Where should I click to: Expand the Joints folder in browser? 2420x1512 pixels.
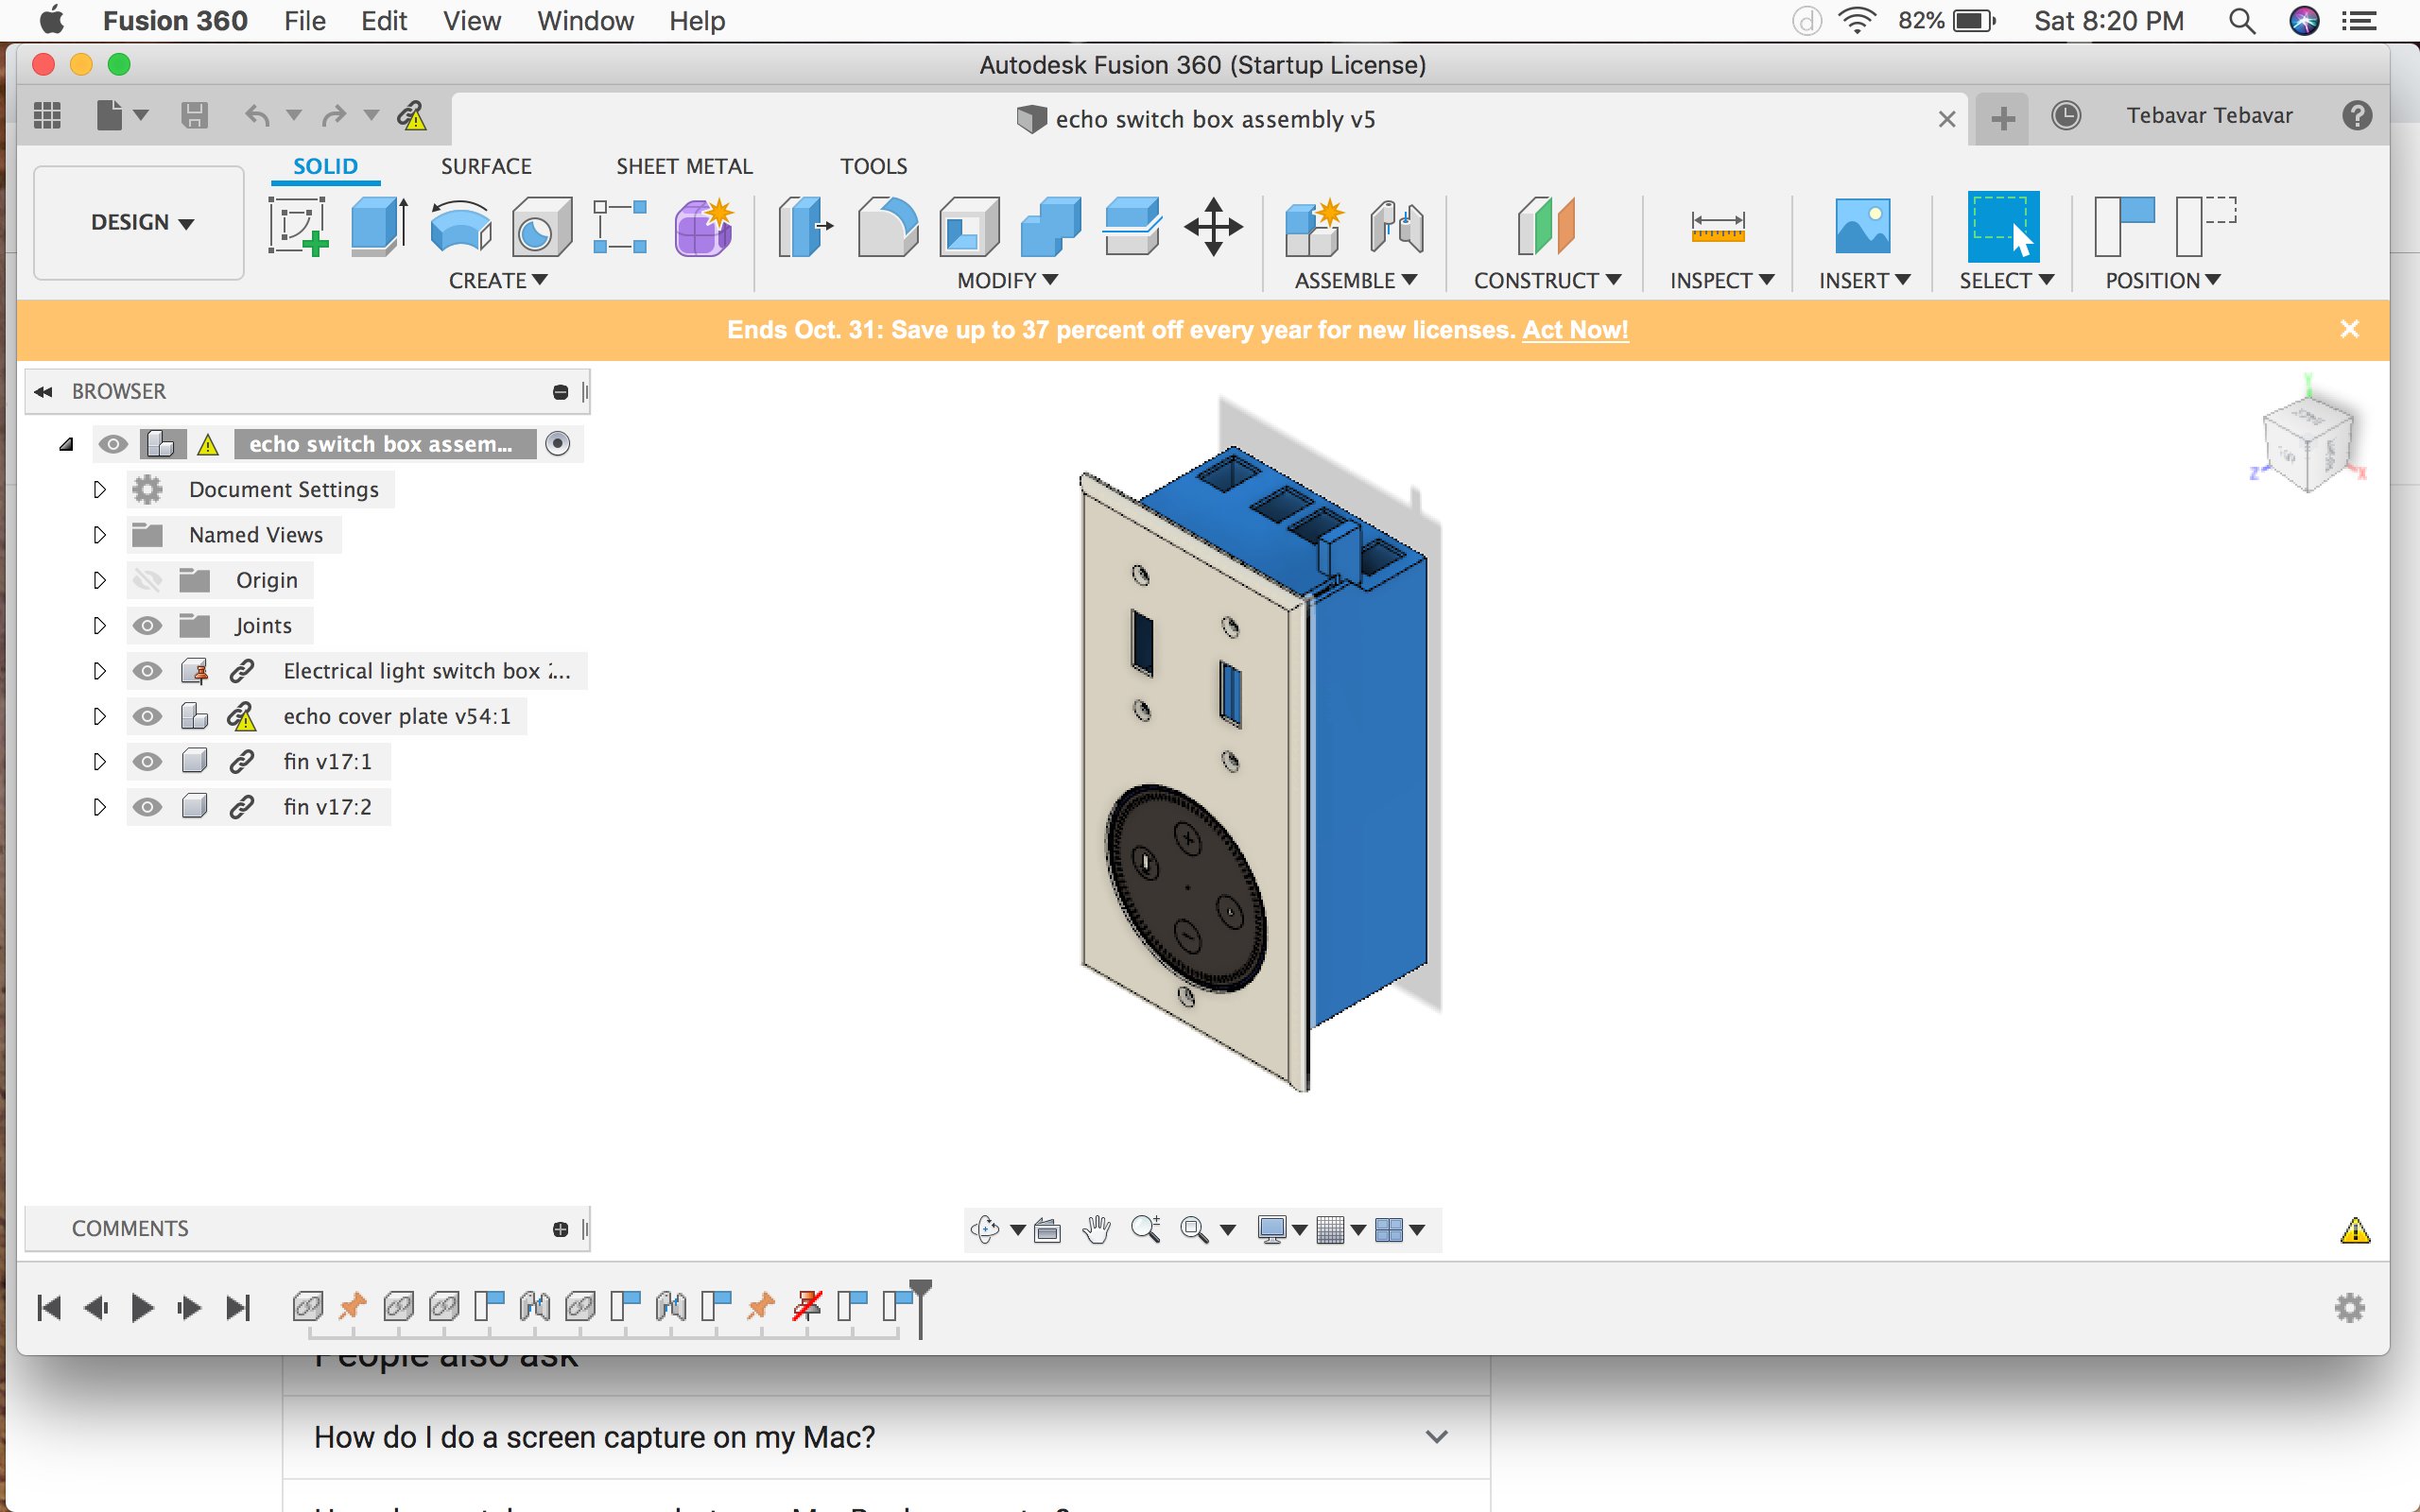(x=99, y=624)
